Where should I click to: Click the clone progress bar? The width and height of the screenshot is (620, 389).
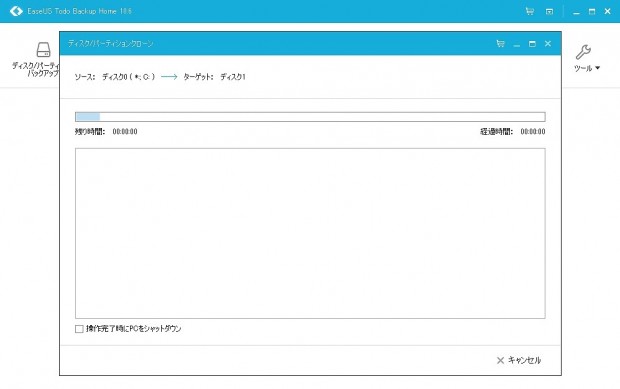tap(310, 117)
